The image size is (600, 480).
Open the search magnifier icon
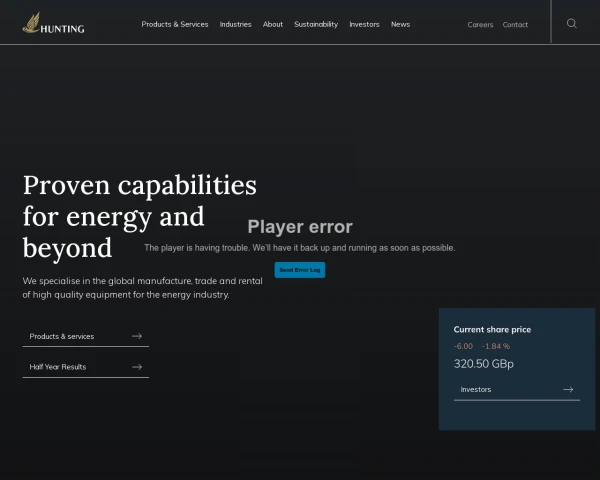[571, 23]
